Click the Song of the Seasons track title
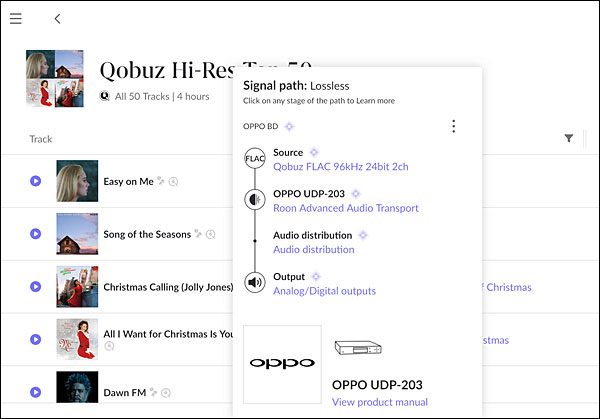The width and height of the screenshot is (600, 419). tap(147, 234)
